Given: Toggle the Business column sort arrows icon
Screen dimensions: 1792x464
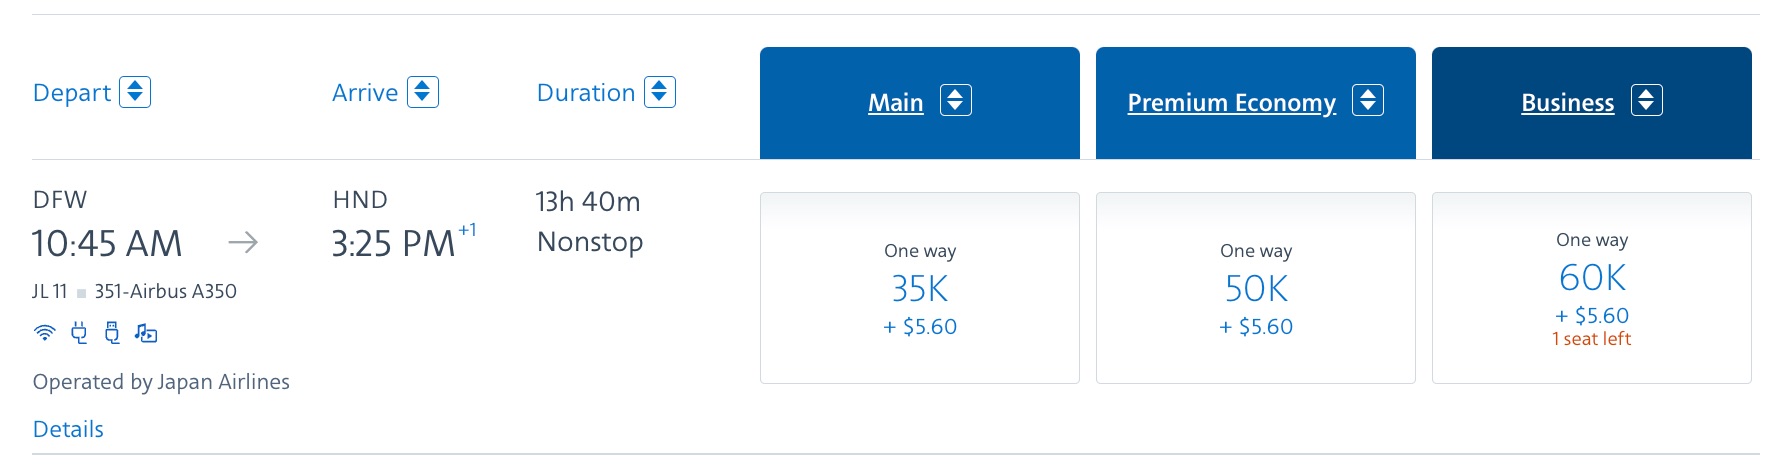Looking at the screenshot, I should click(x=1647, y=101).
